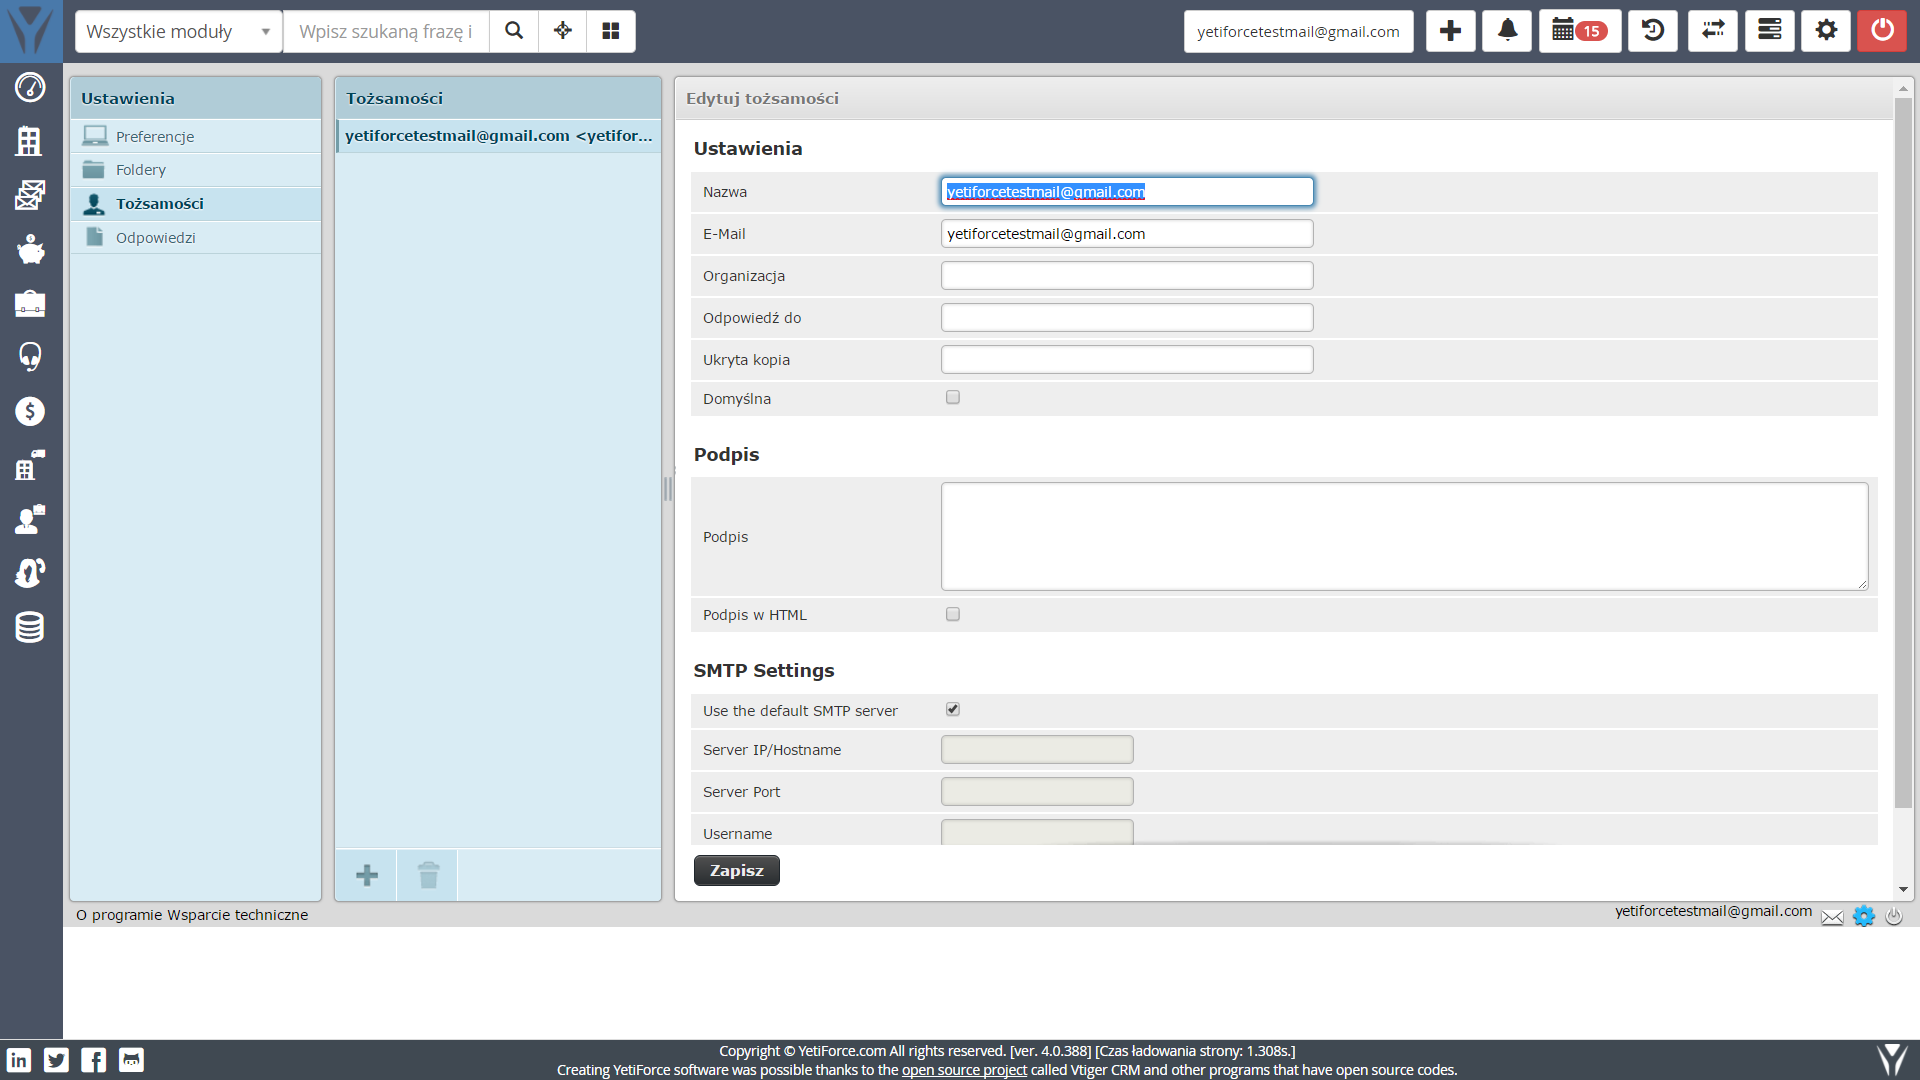Click the Organizacja input field
The height and width of the screenshot is (1080, 1920).
point(1127,276)
